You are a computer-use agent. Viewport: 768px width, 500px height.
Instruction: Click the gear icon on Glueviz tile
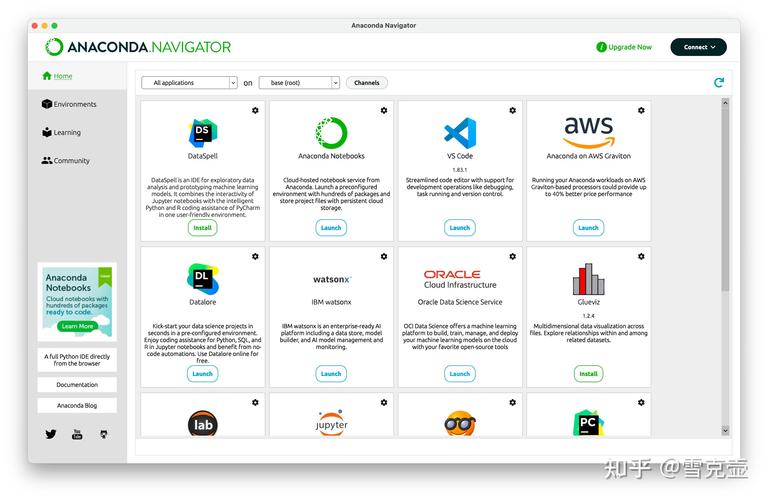641,256
